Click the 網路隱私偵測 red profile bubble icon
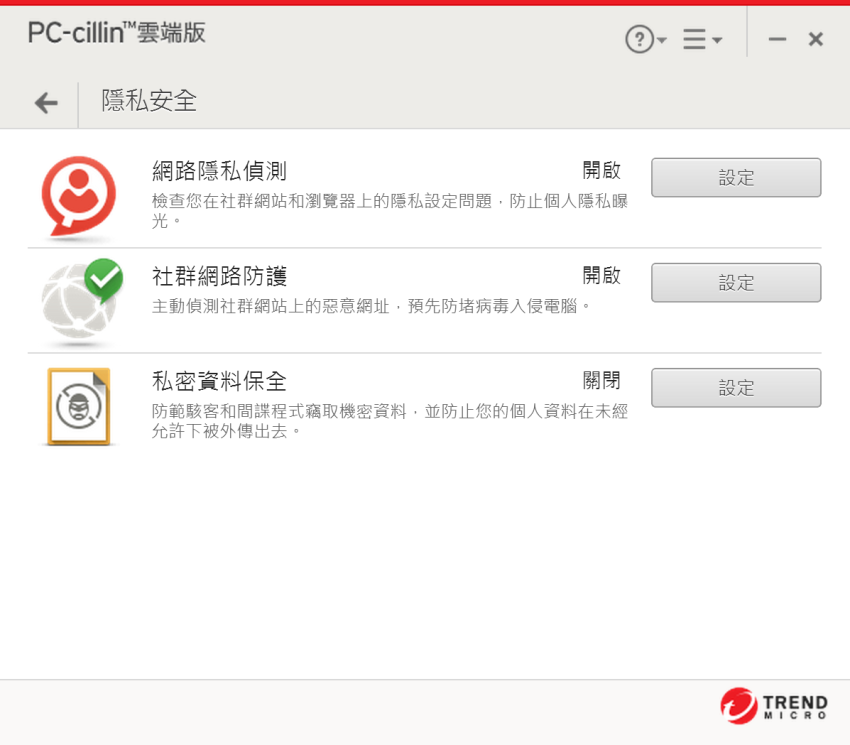 tap(79, 196)
